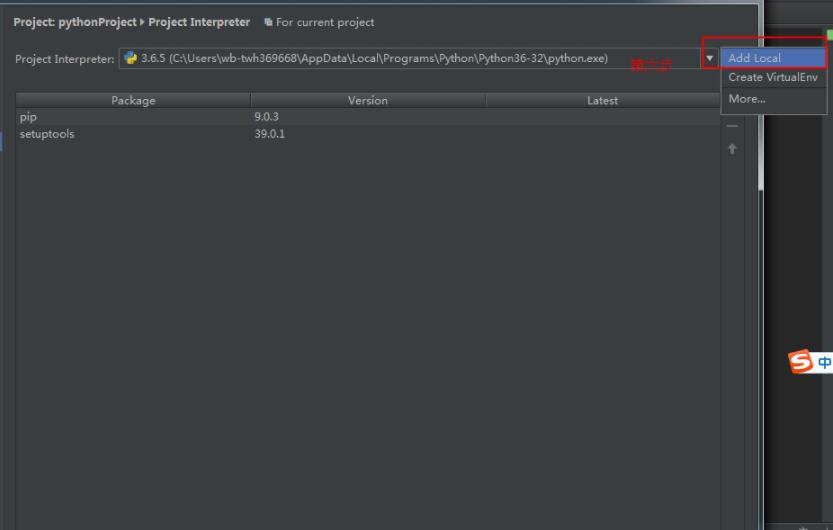Click the Project Interpreter: field label
Viewport: 833px width, 530px height.
click(x=64, y=59)
